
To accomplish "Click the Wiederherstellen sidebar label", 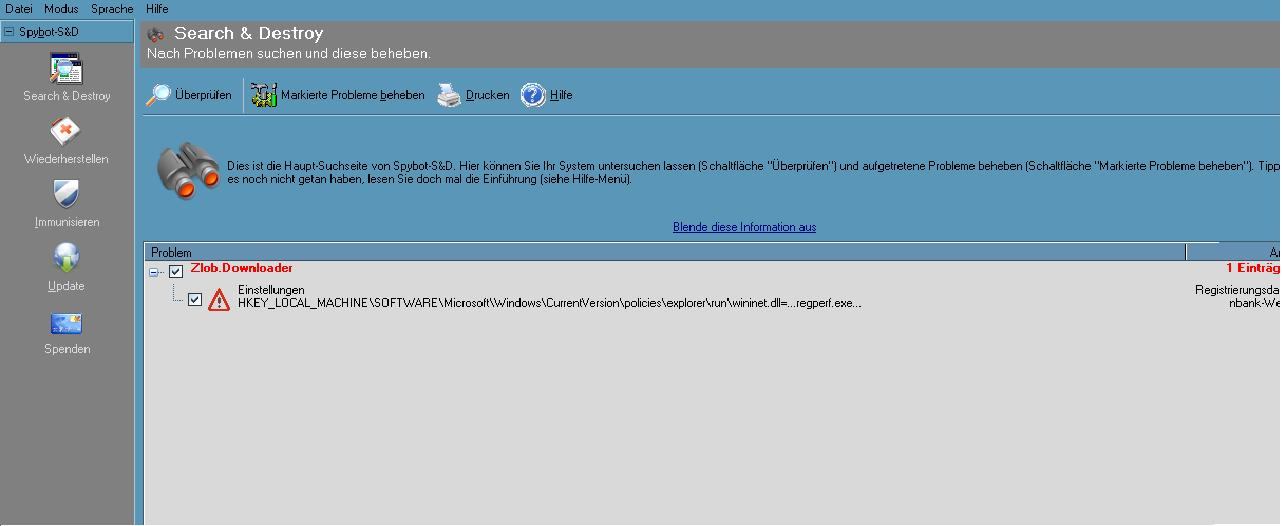I will [x=66, y=159].
